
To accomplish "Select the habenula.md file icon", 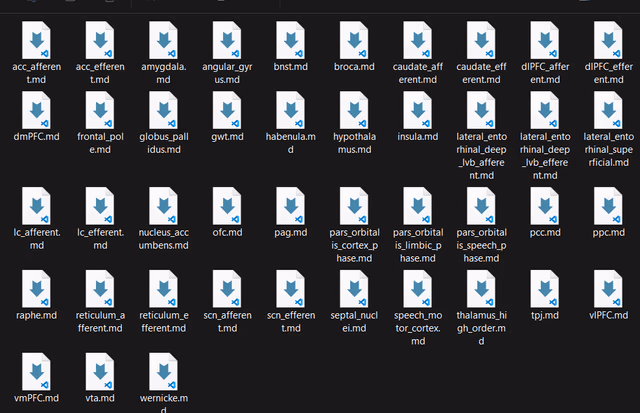I will click(291, 110).
